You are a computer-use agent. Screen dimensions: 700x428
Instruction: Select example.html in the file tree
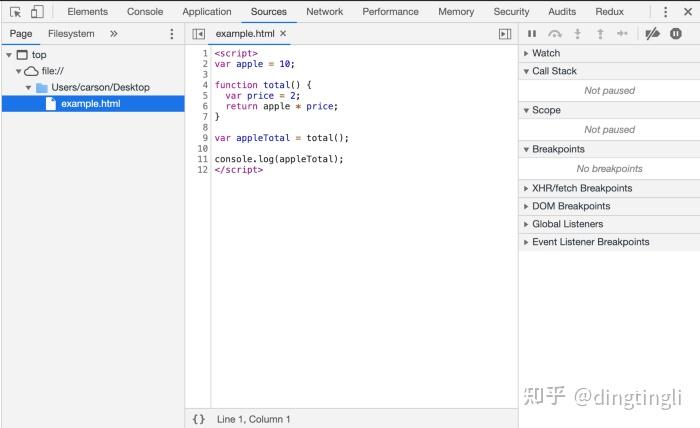[93, 104]
